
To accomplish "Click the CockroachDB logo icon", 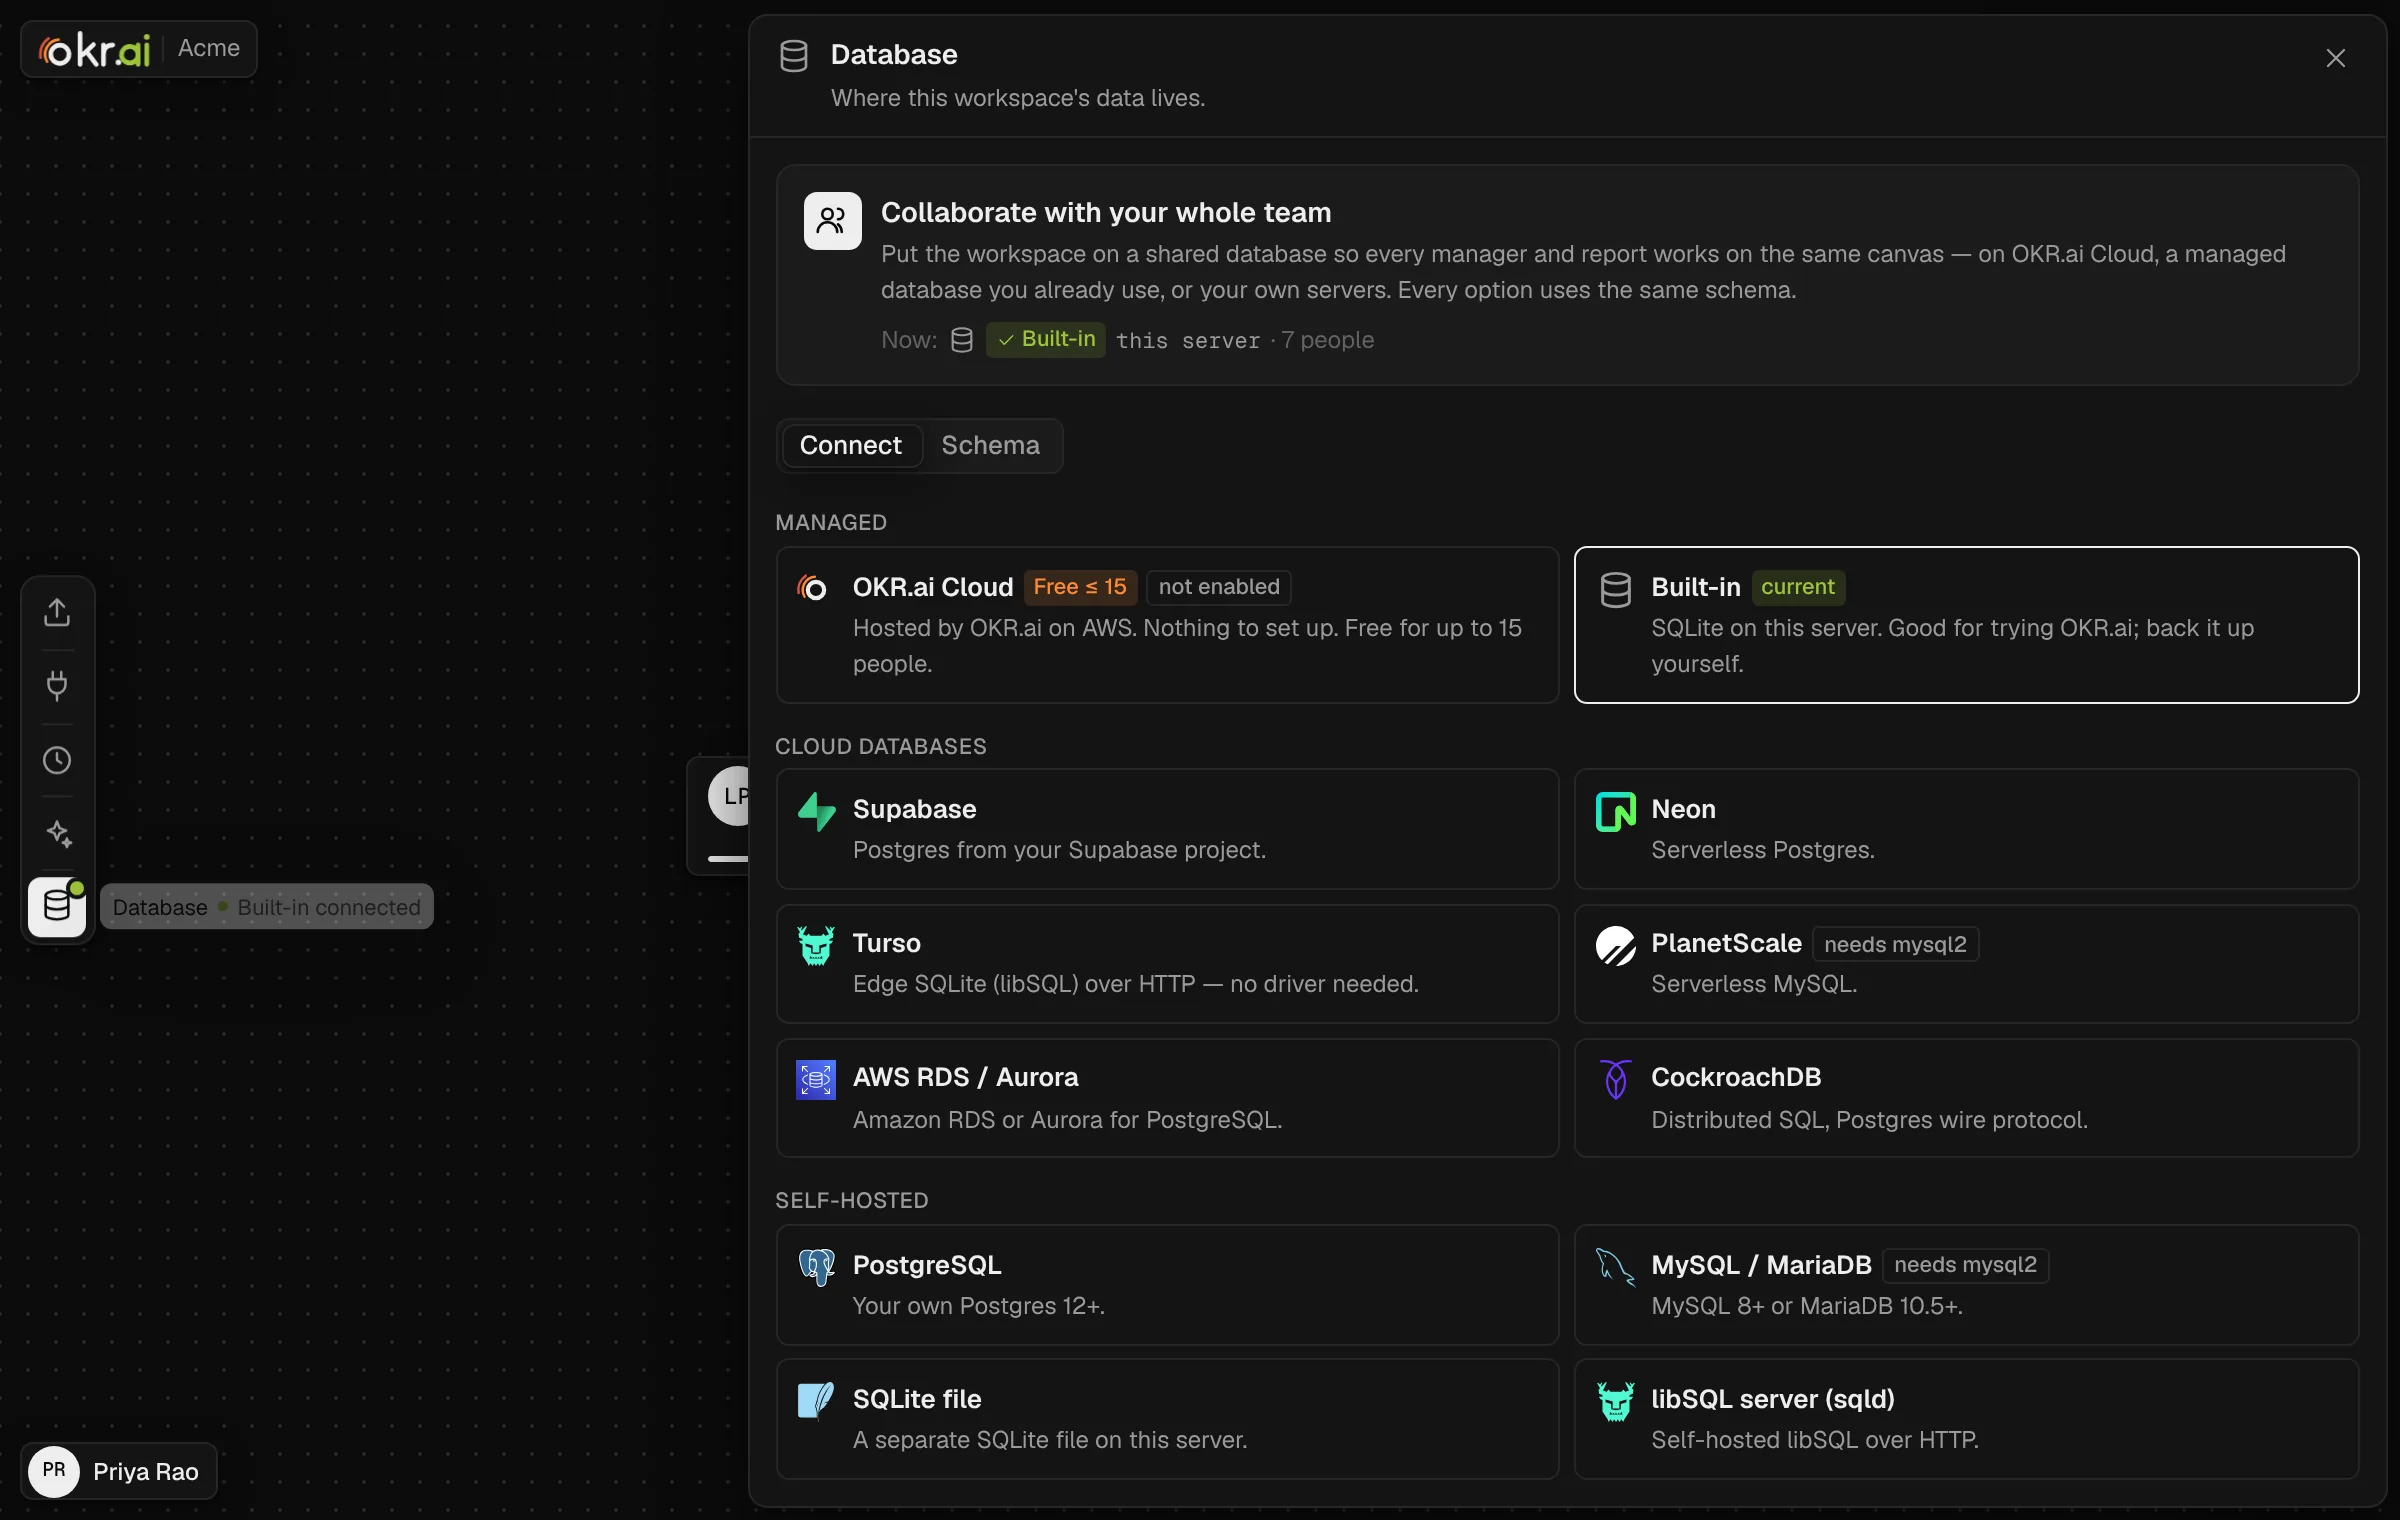I will (1615, 1079).
